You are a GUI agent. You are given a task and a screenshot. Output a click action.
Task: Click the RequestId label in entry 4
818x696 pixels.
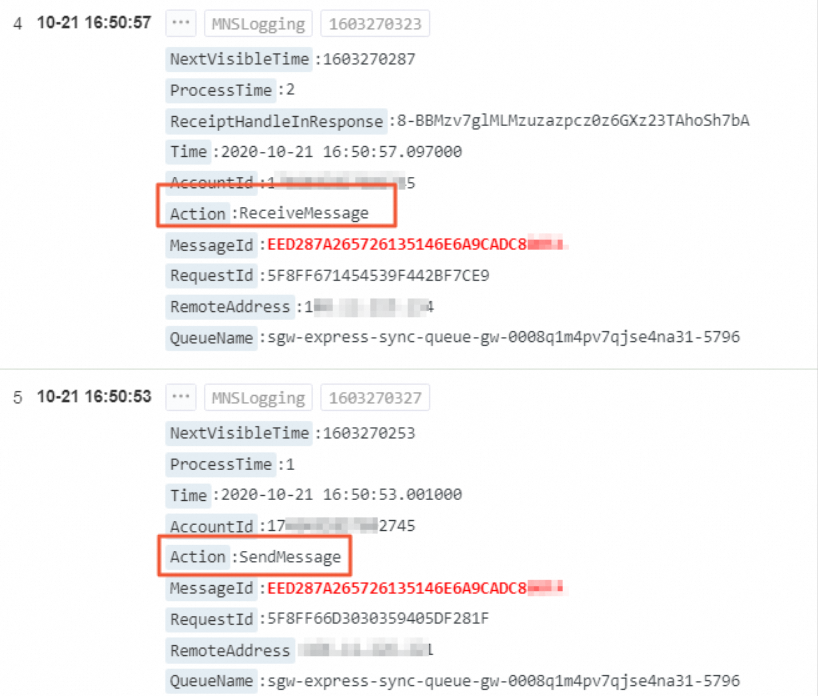coord(211,275)
